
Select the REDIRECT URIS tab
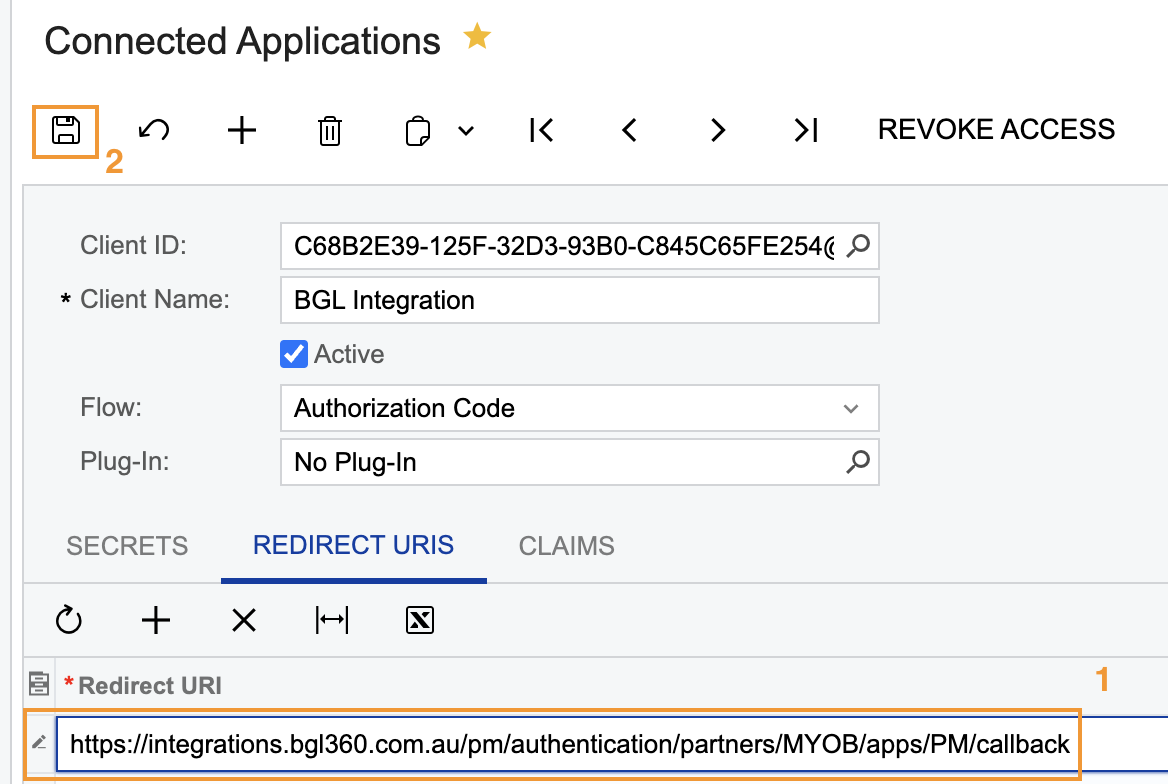(x=353, y=546)
